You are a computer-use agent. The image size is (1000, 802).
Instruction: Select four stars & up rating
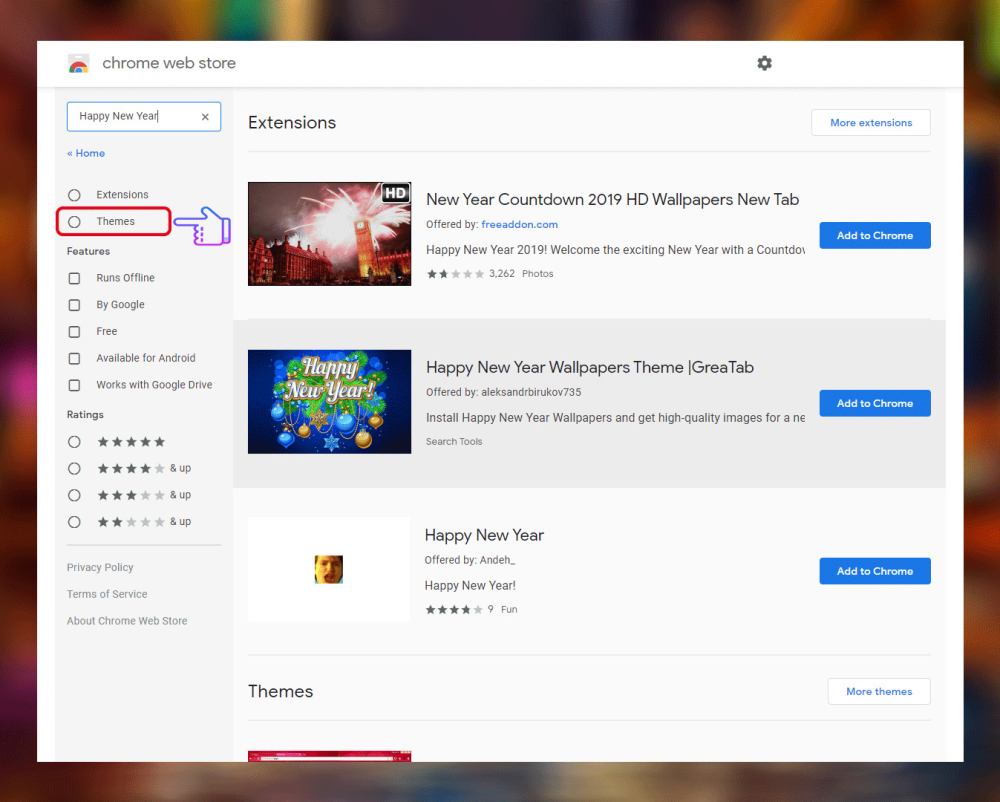tap(74, 468)
